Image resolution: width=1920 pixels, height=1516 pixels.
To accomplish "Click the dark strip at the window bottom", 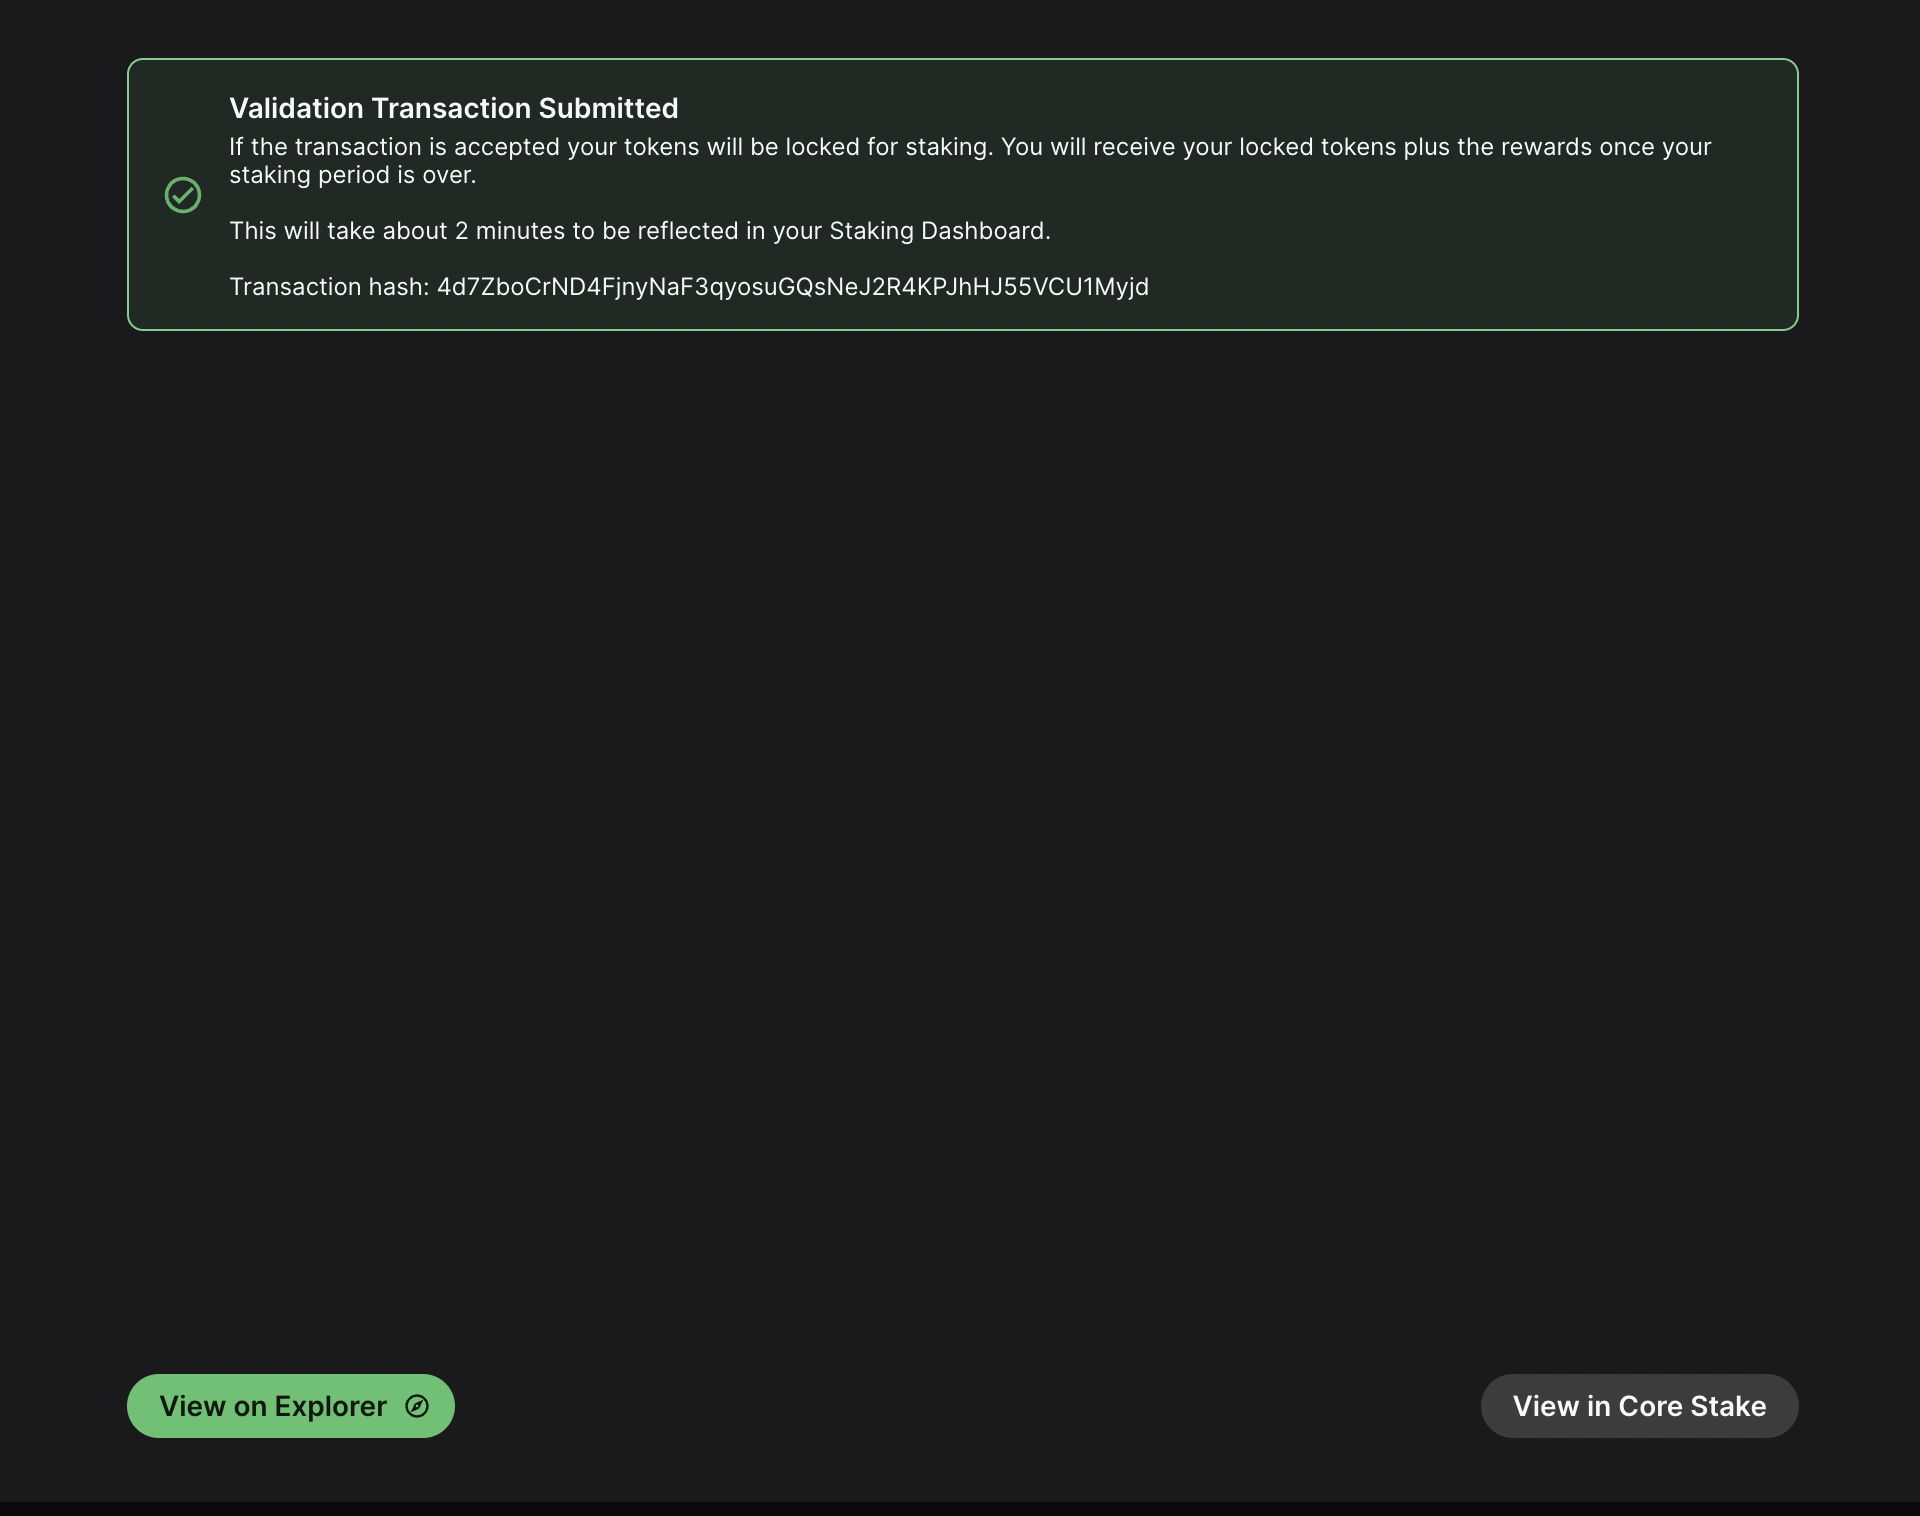I will 960,1508.
